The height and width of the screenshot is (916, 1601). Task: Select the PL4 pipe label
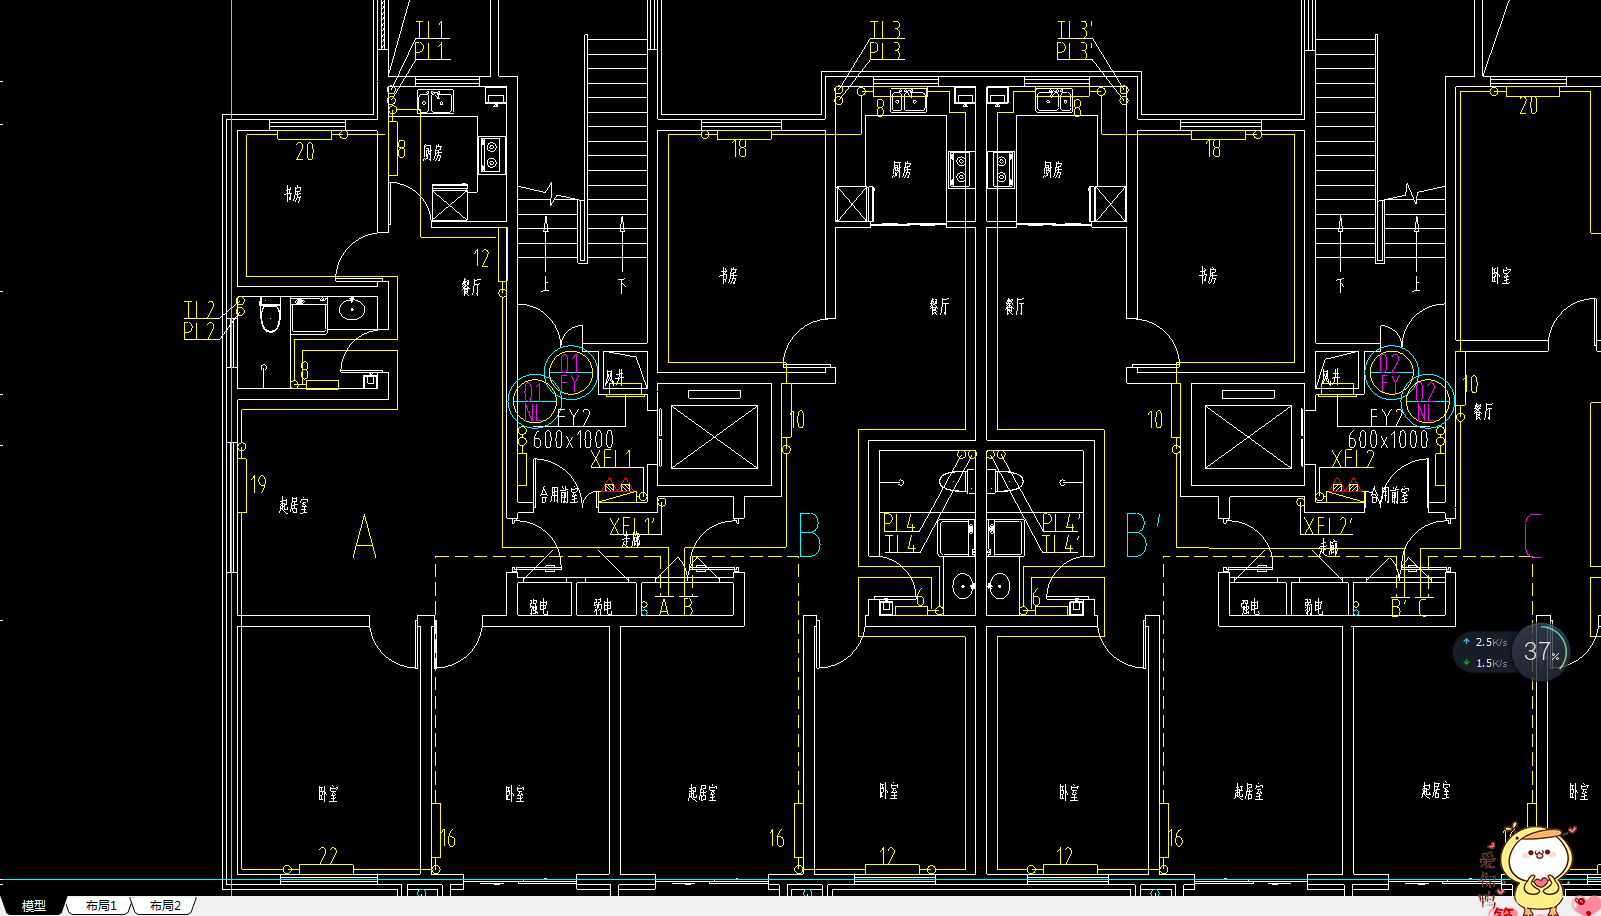[x=899, y=523]
